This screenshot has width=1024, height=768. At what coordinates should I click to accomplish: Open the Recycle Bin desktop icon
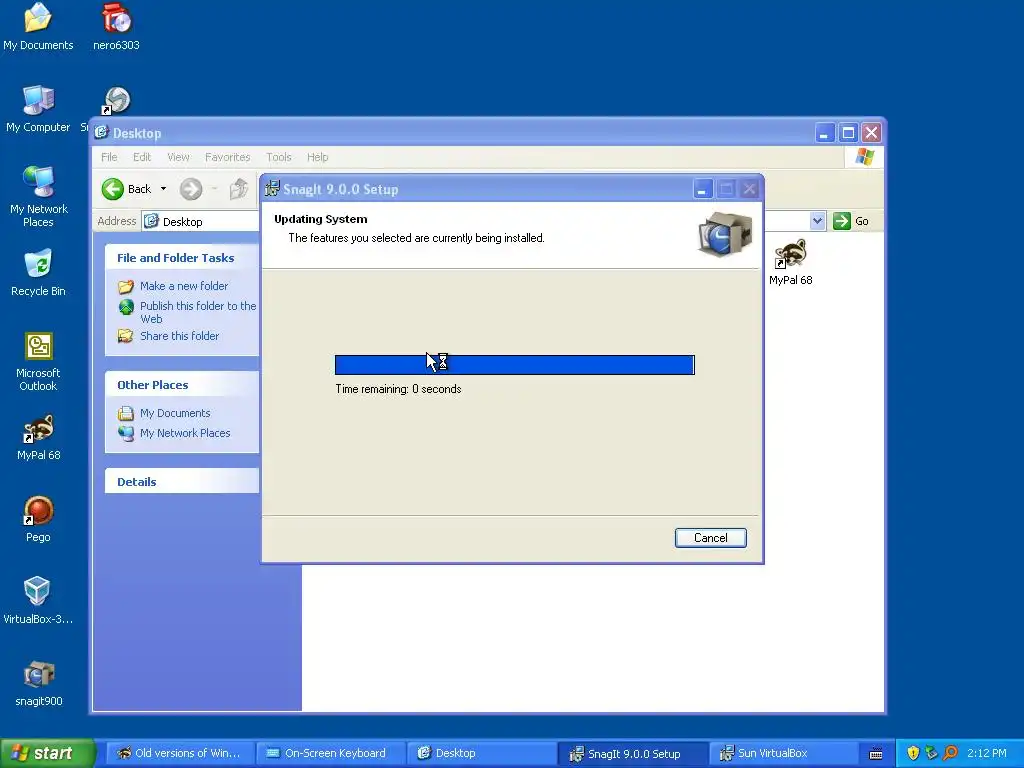[38, 273]
